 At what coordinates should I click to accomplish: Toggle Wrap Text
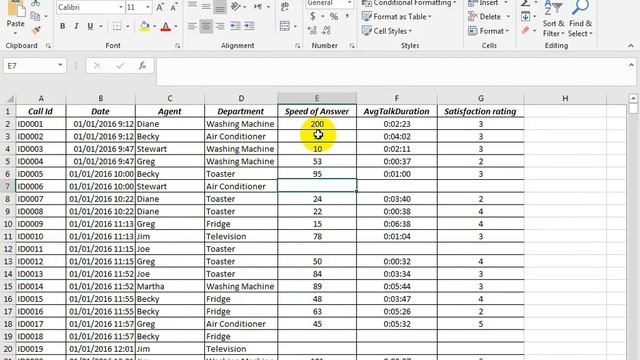285,6
